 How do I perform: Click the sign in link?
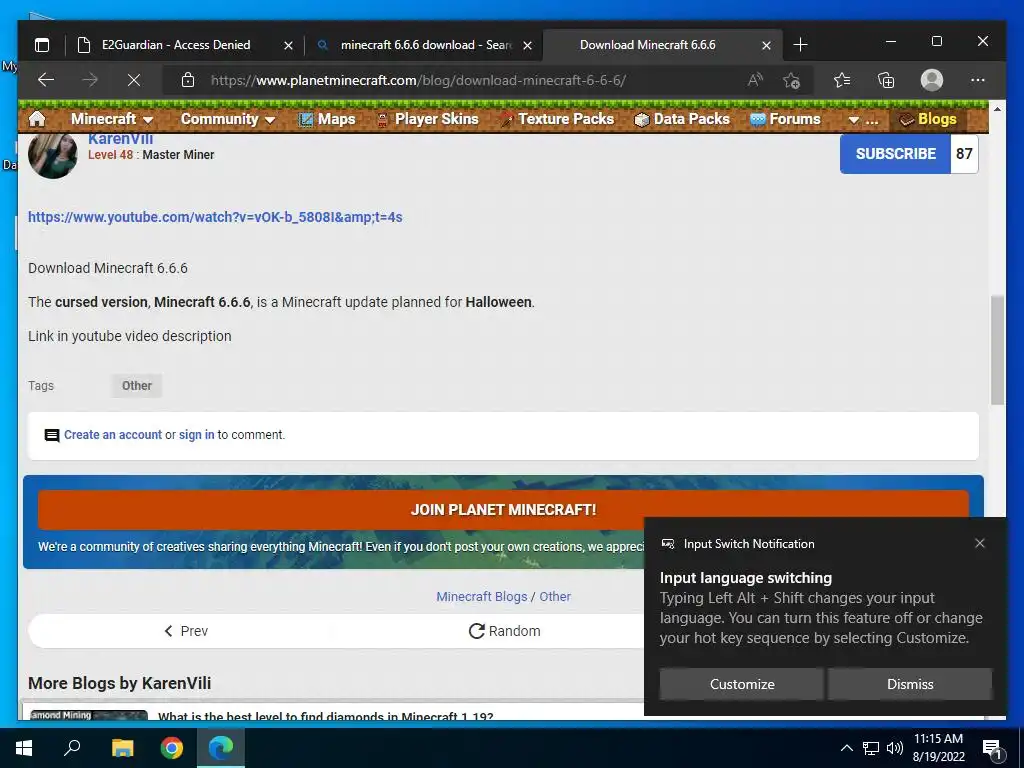(197, 435)
